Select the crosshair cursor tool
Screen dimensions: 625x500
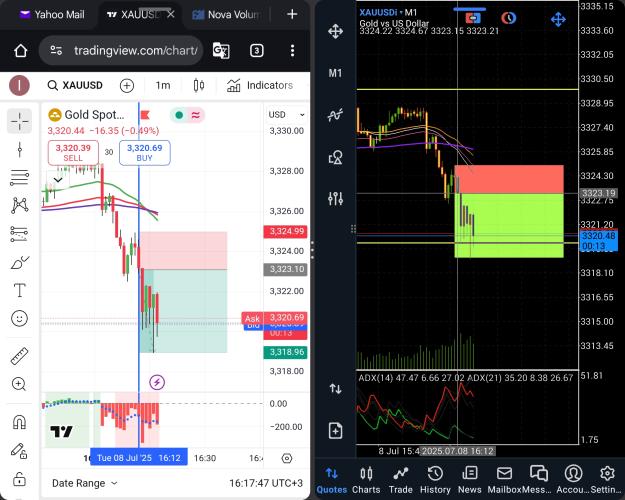tap(20, 120)
